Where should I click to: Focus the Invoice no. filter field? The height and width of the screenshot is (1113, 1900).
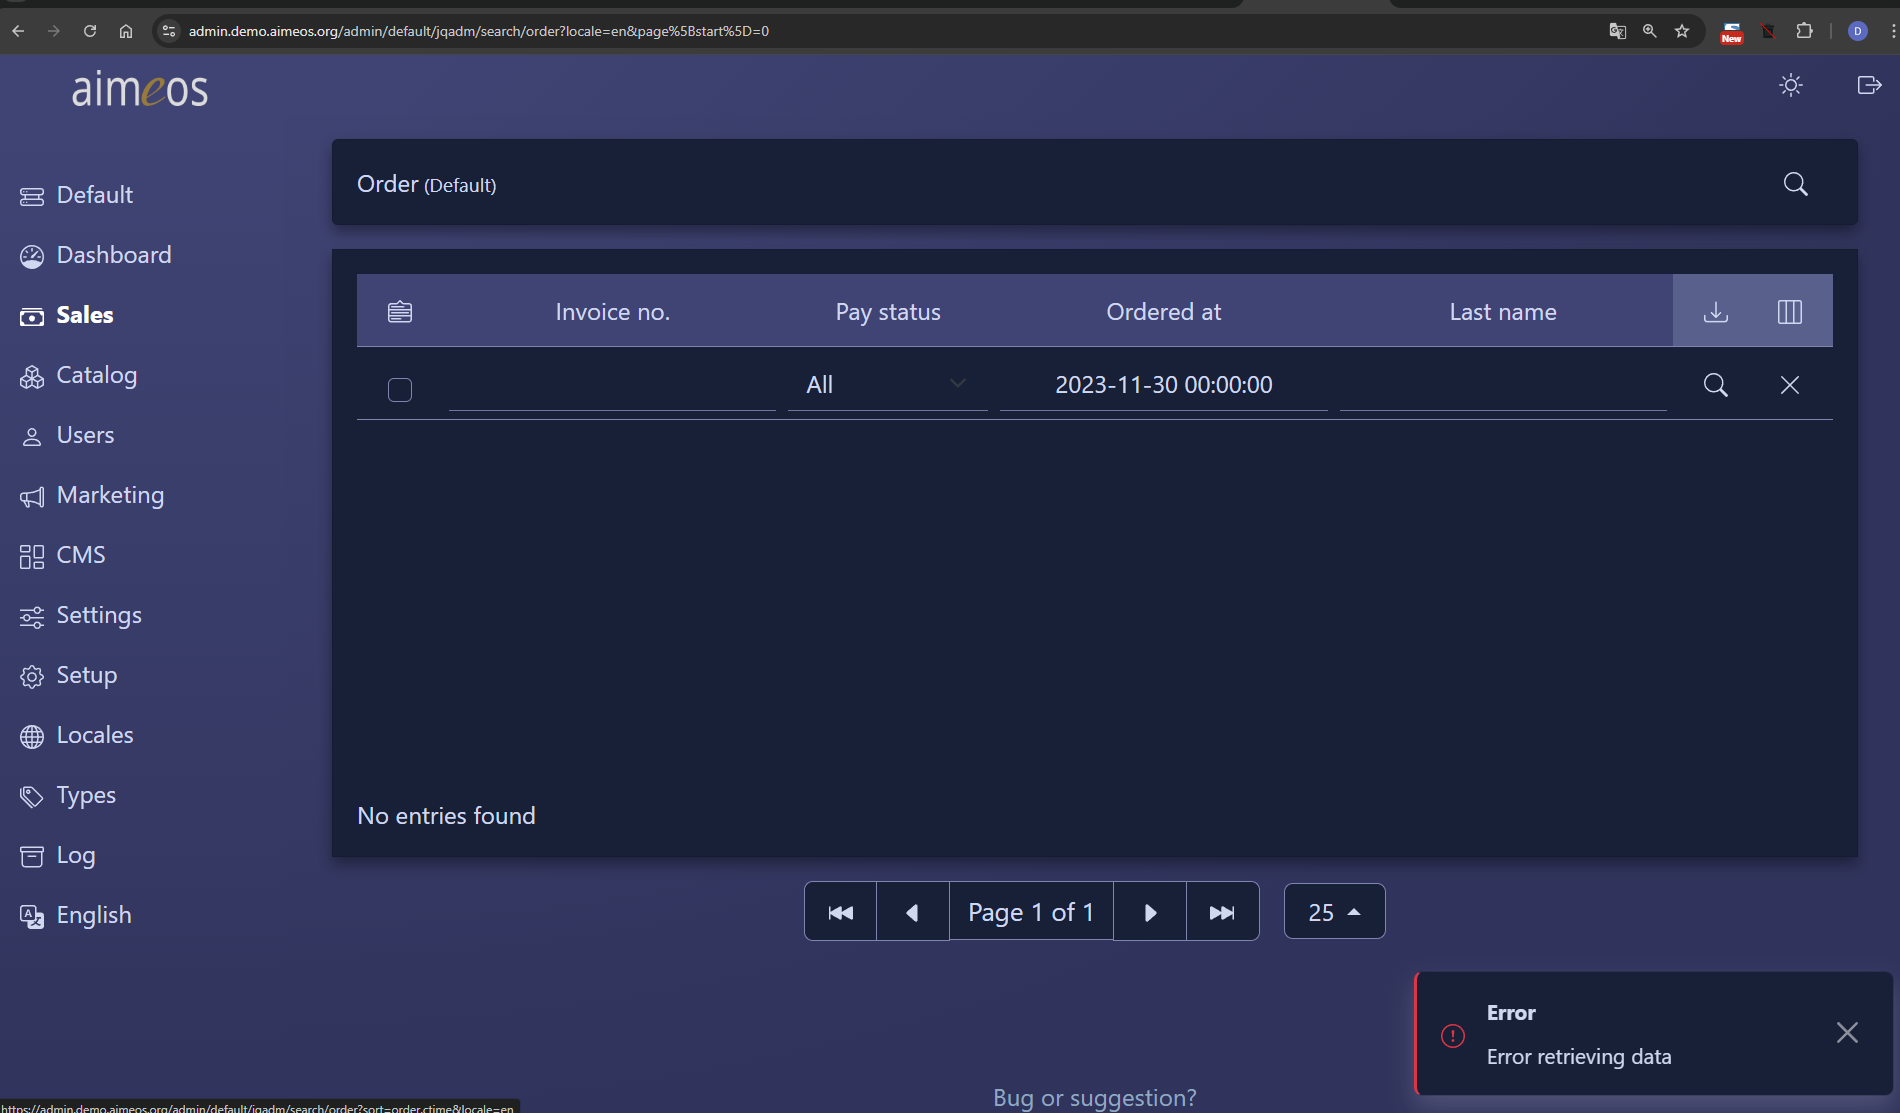click(612, 385)
